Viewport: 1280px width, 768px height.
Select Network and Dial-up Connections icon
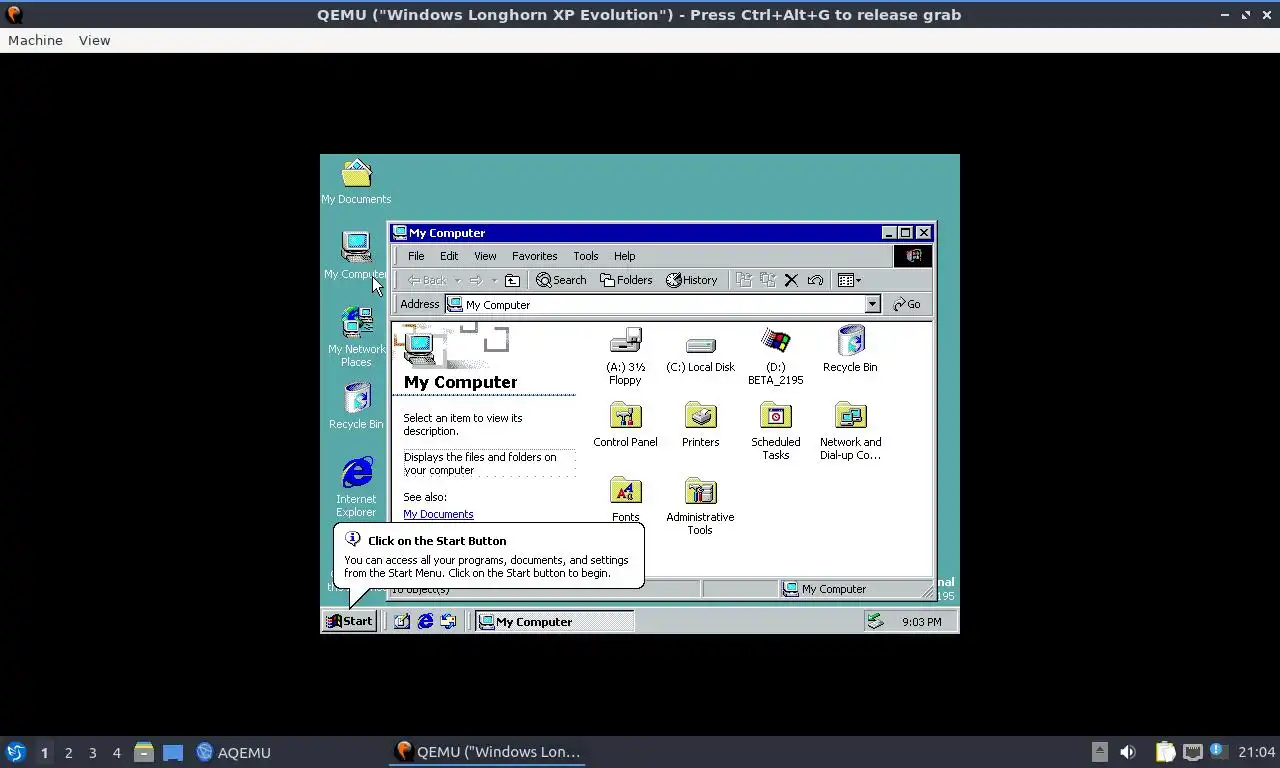[850, 416]
